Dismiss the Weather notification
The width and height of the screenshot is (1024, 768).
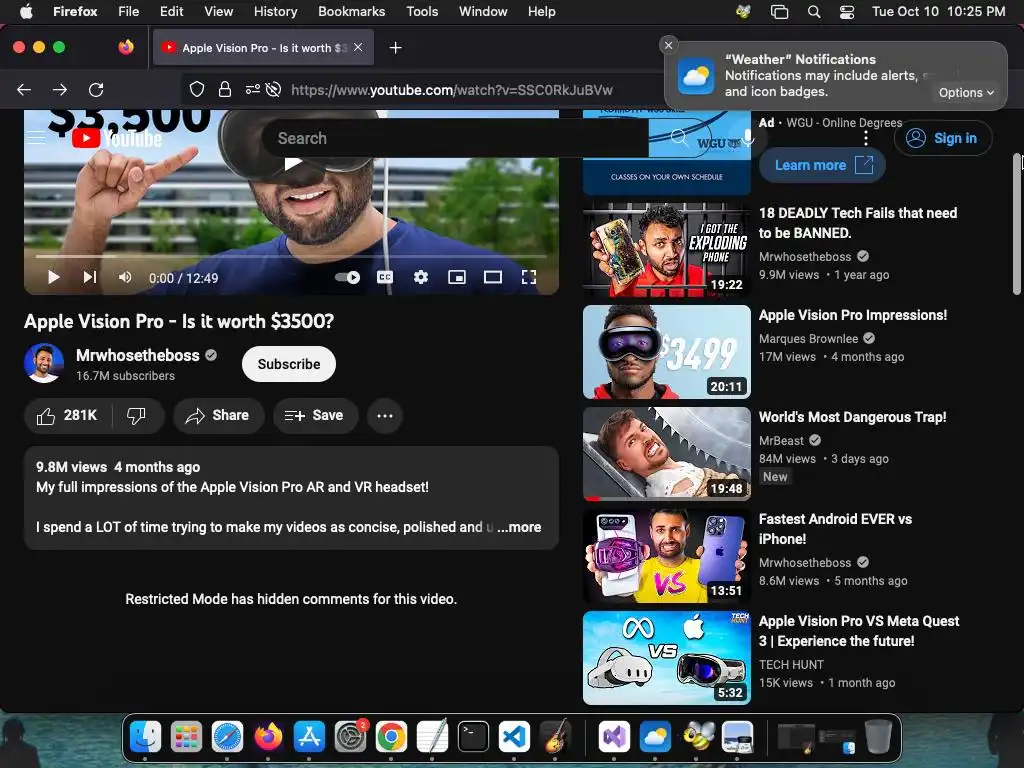pyautogui.click(x=668, y=45)
